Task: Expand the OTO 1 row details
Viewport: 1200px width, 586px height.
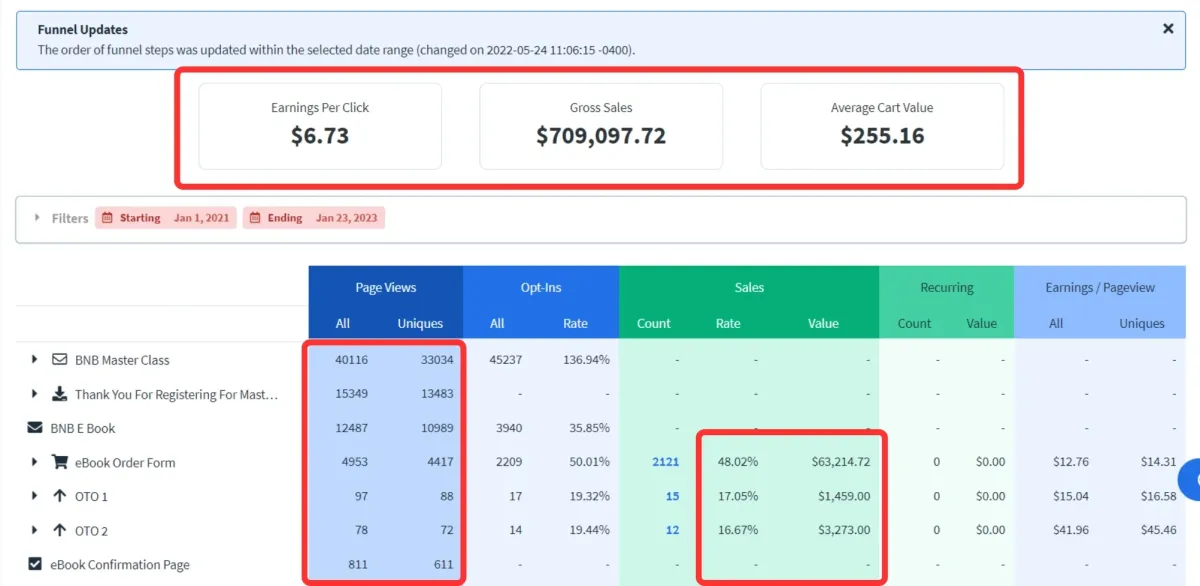Action: click(x=35, y=496)
